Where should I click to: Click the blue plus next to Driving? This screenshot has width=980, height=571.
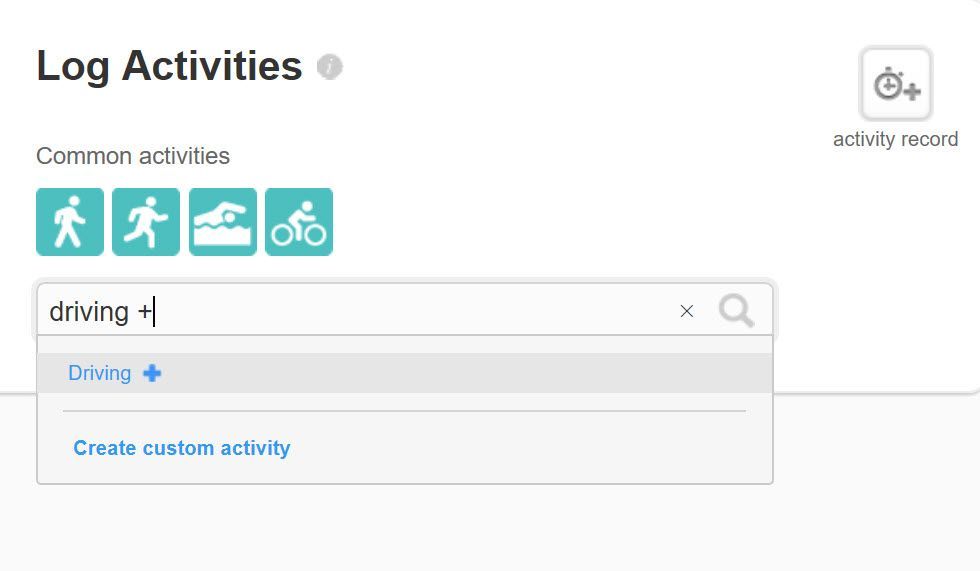click(152, 374)
